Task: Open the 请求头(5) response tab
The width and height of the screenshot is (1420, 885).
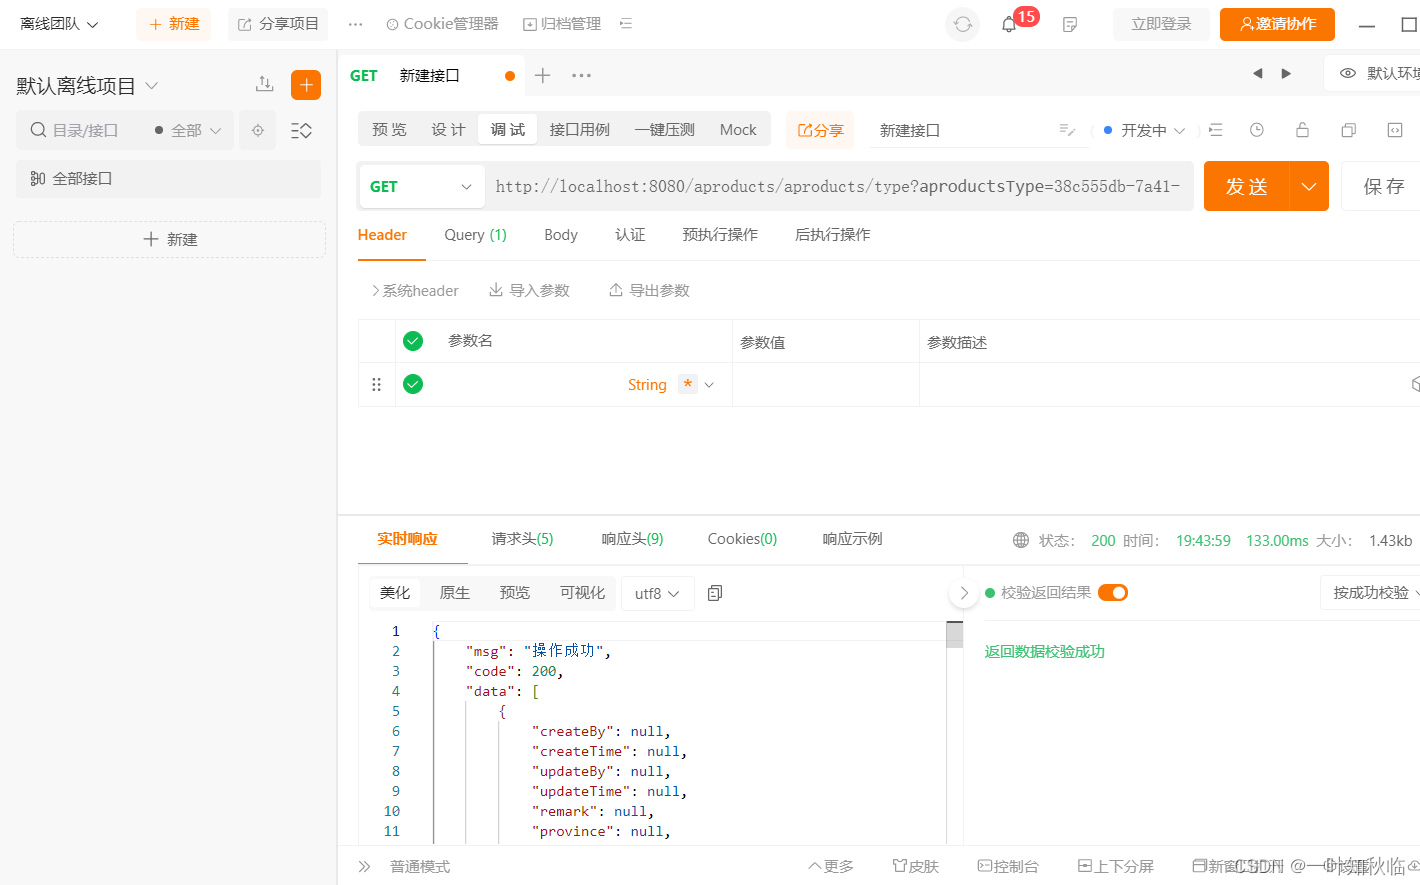Action: (522, 538)
